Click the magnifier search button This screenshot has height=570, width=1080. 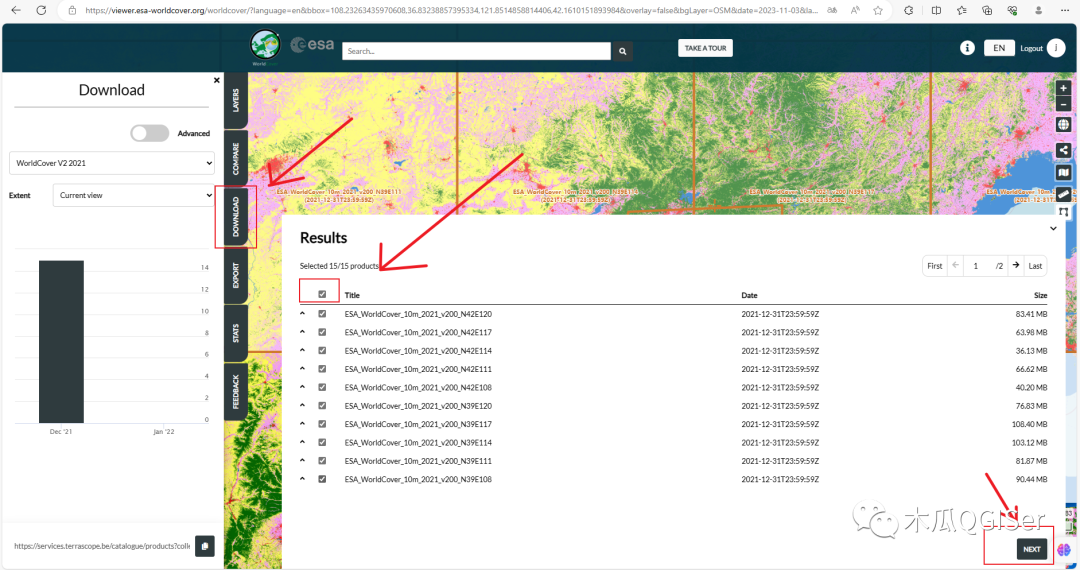pos(623,51)
